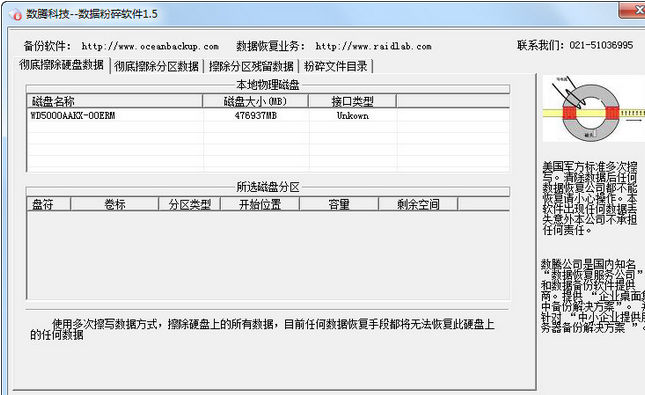Image resolution: width=645 pixels, height=395 pixels.
Task: Close the 数据粉碎软件 window
Action: pyautogui.click(x=633, y=10)
